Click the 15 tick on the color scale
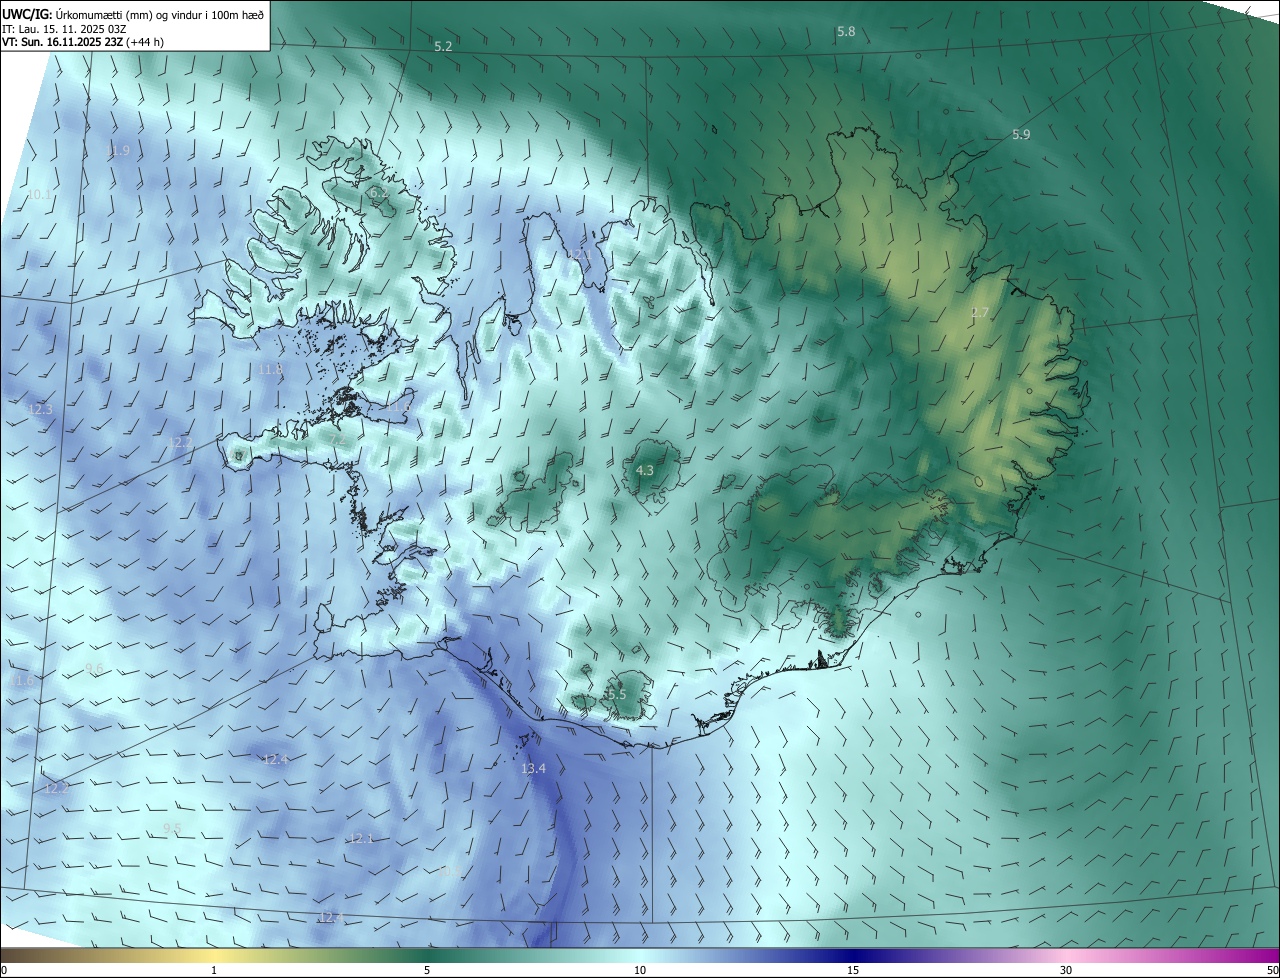Image resolution: width=1280 pixels, height=978 pixels. pyautogui.click(x=853, y=971)
